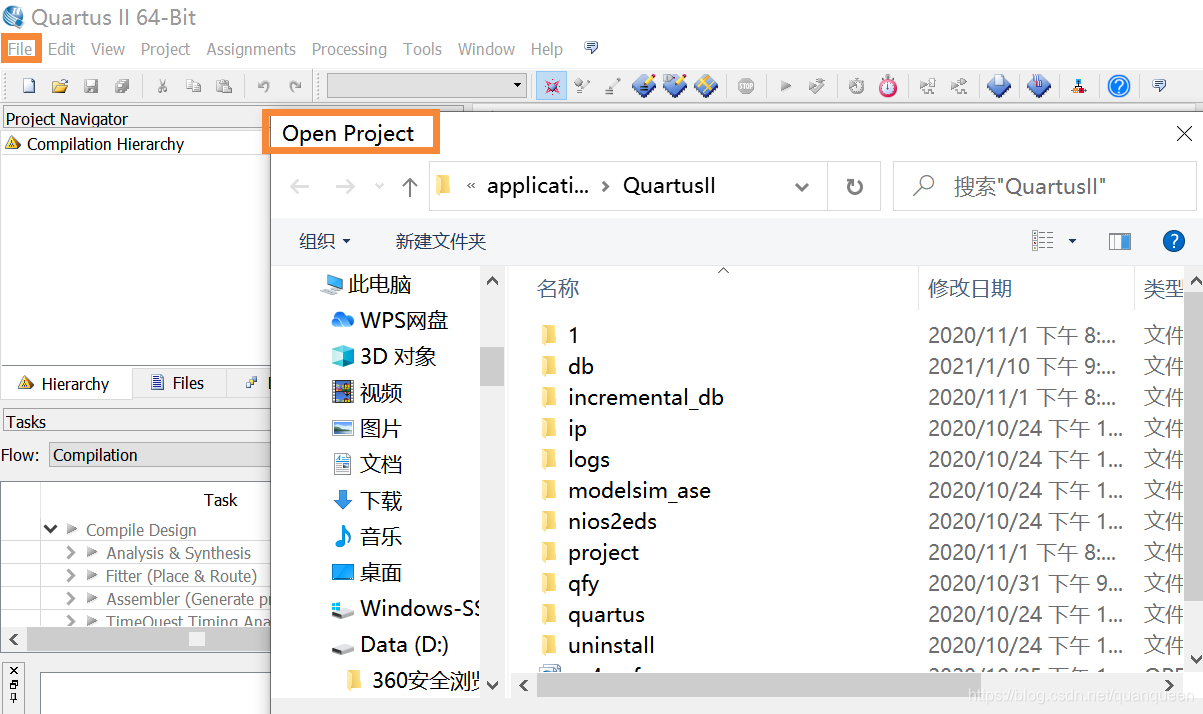Click the feedback bubble icon beside Help menu
Image resolution: width=1203 pixels, height=714 pixels.
(591, 48)
